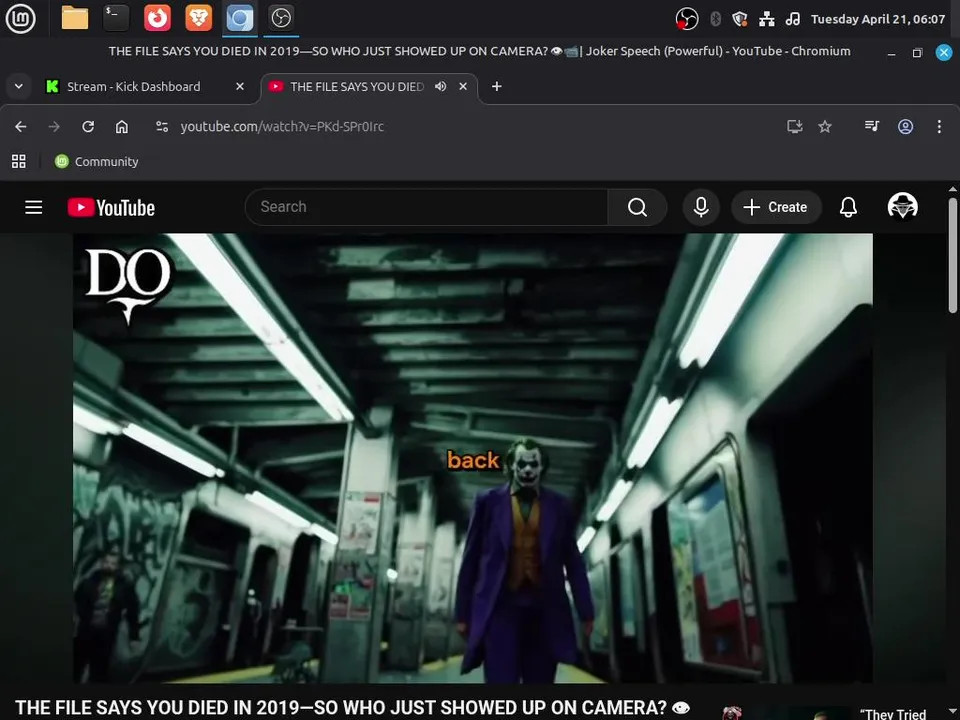Open a new browser tab

pyautogui.click(x=497, y=86)
